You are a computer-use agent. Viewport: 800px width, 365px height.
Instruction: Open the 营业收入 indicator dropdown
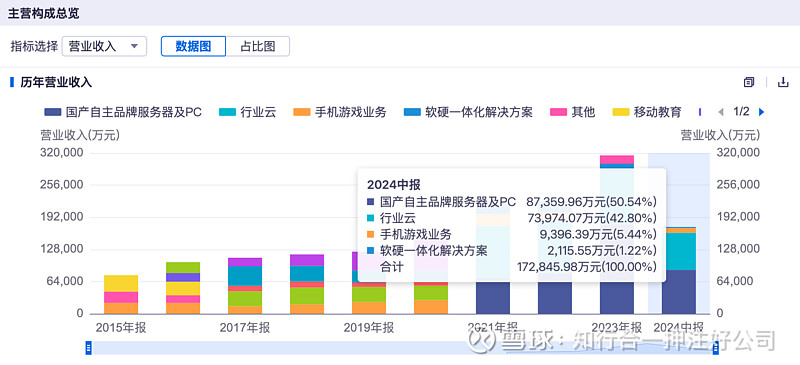click(104, 46)
